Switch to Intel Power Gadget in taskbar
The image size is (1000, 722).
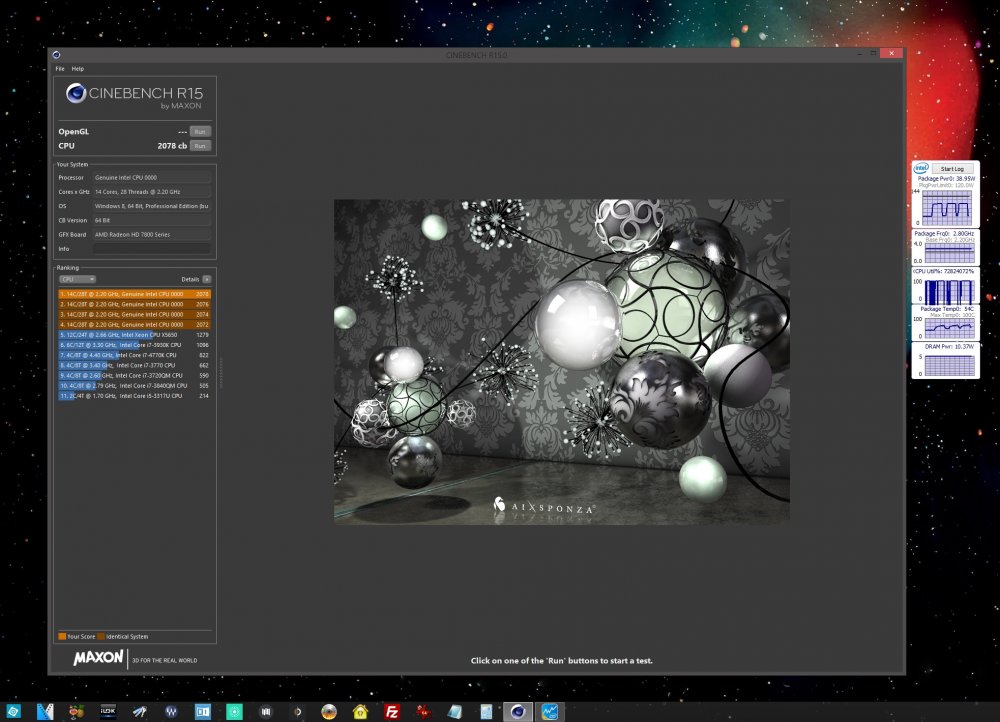(x=550, y=711)
